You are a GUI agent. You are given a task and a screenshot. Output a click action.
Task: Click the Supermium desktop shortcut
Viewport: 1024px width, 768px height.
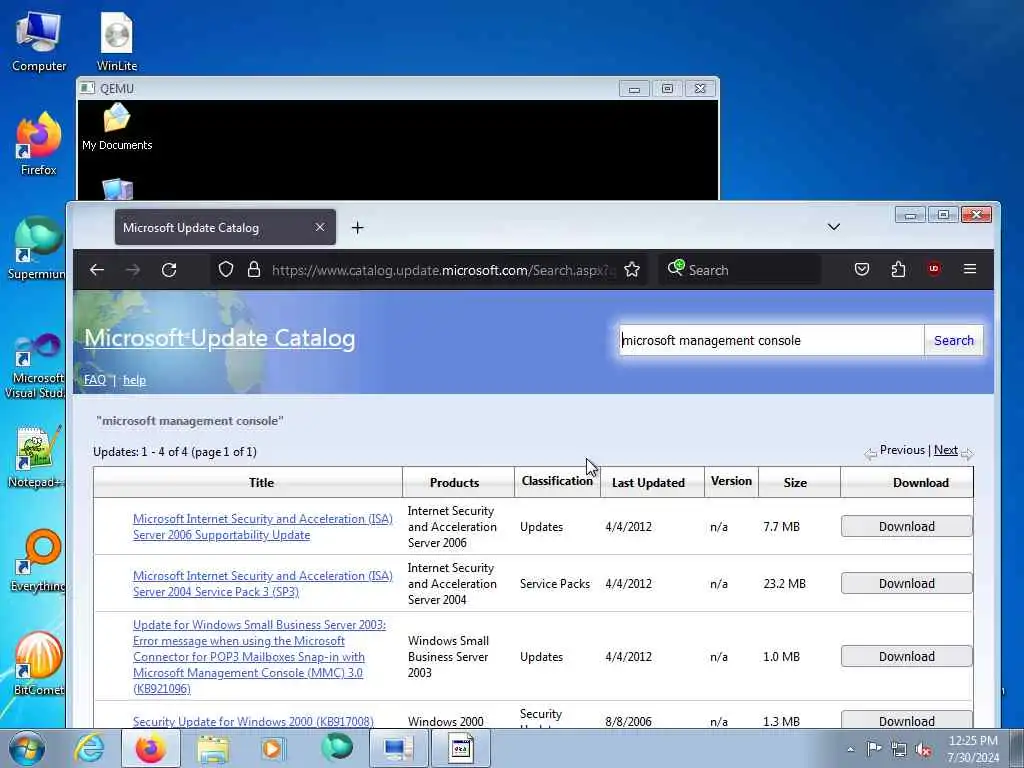pyautogui.click(x=37, y=248)
